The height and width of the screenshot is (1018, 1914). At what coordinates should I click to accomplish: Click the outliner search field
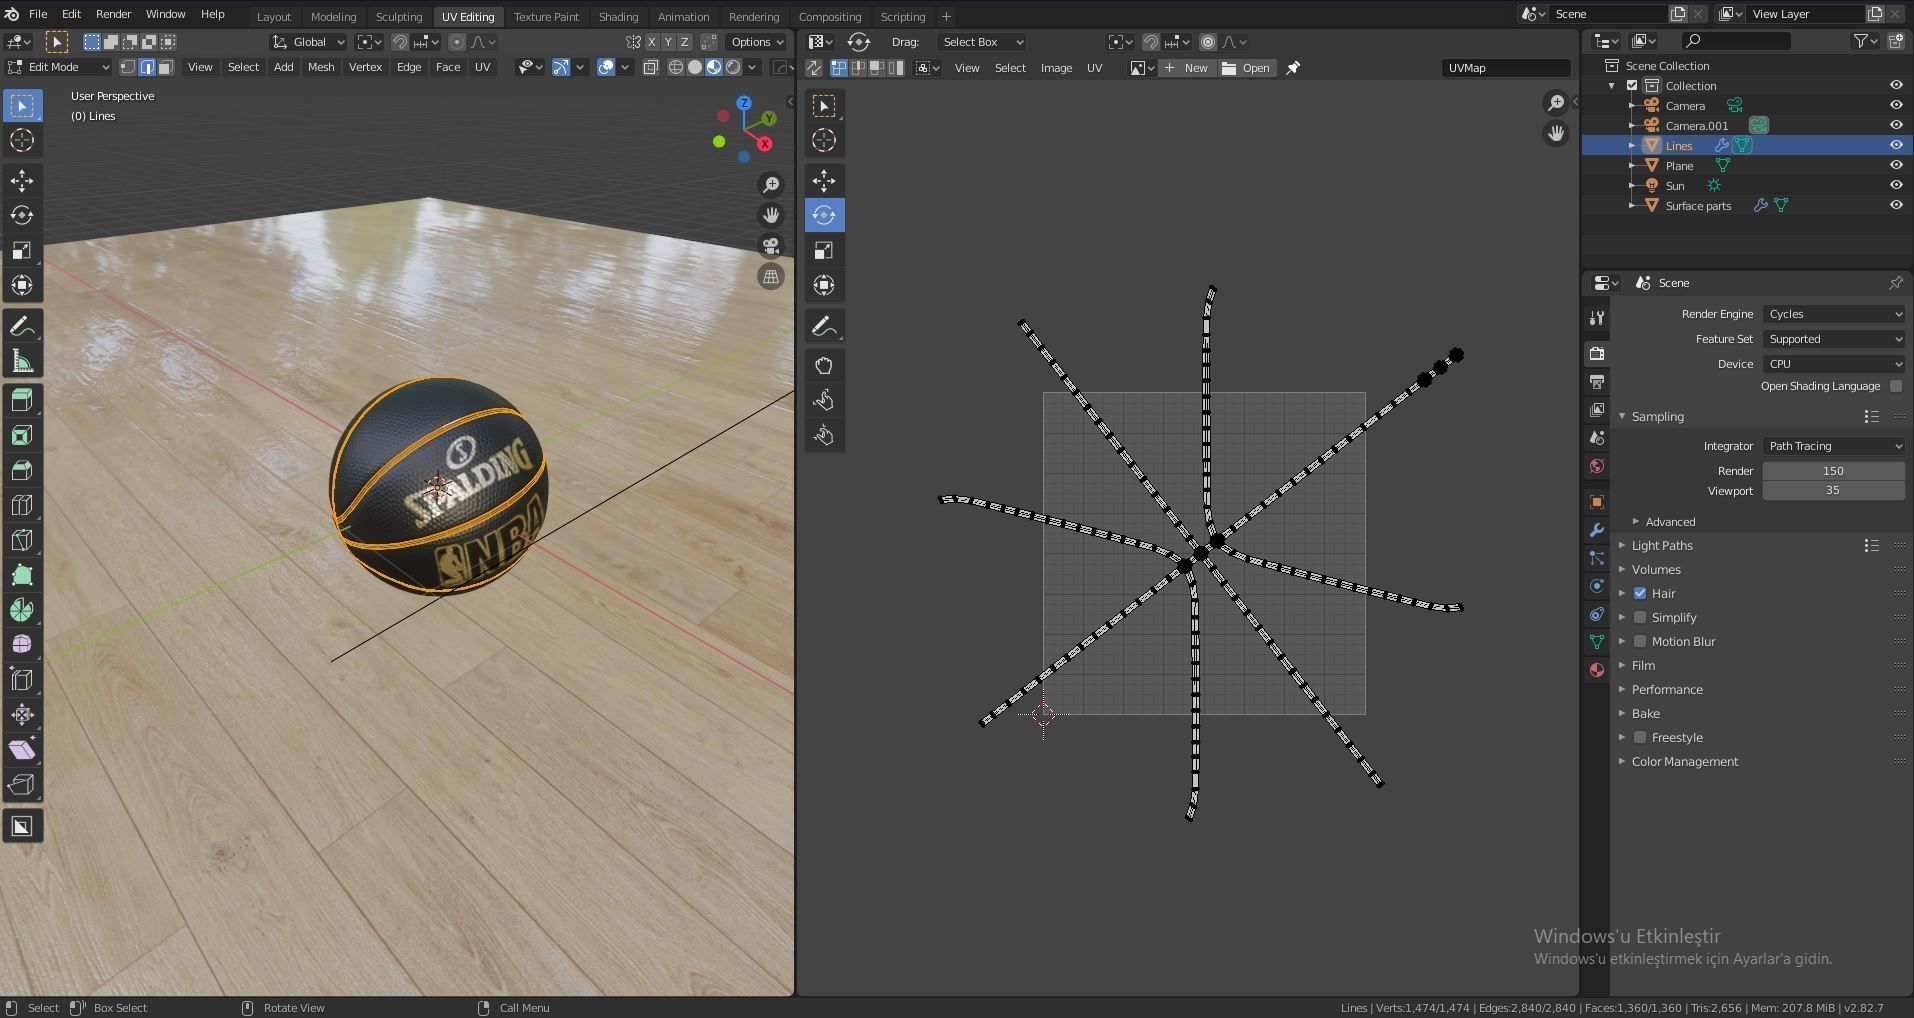click(1735, 41)
